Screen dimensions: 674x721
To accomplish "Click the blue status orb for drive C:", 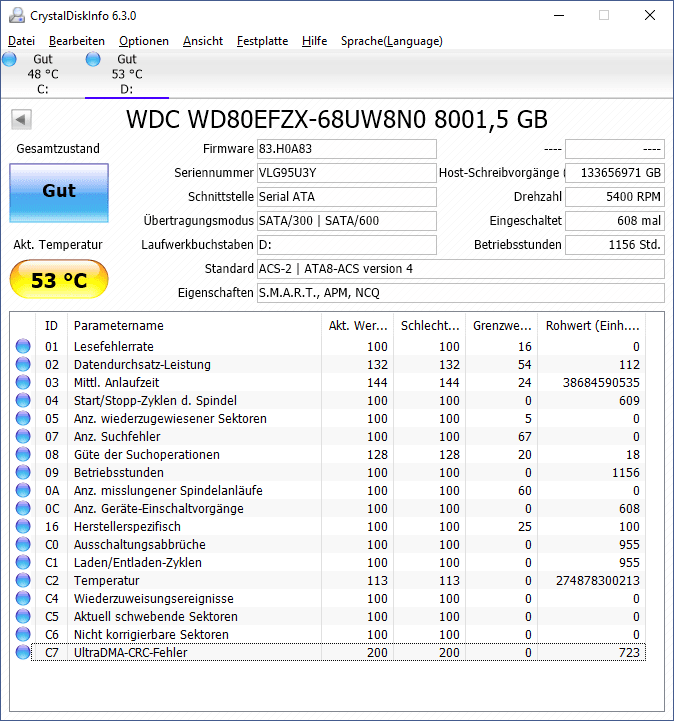I will pyautogui.click(x=9, y=59).
